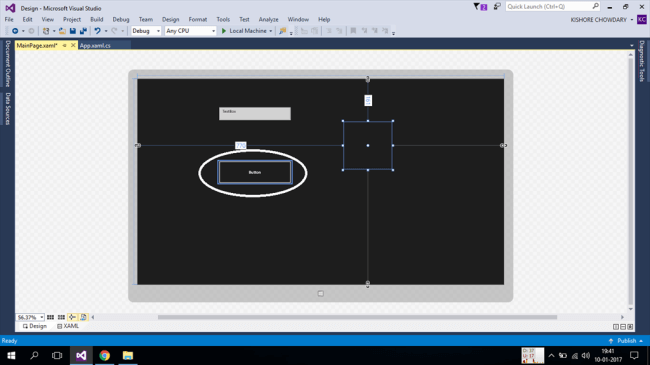Open Windows Start menu
The height and width of the screenshot is (365, 650).
(11, 355)
